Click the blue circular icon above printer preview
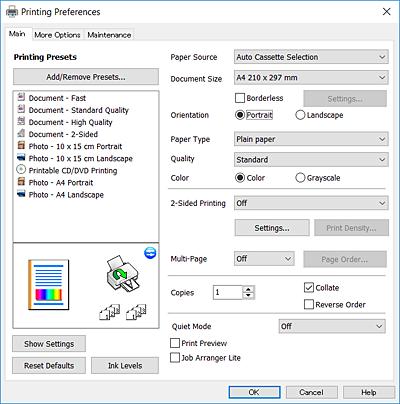The width and height of the screenshot is (400, 404). [150, 253]
